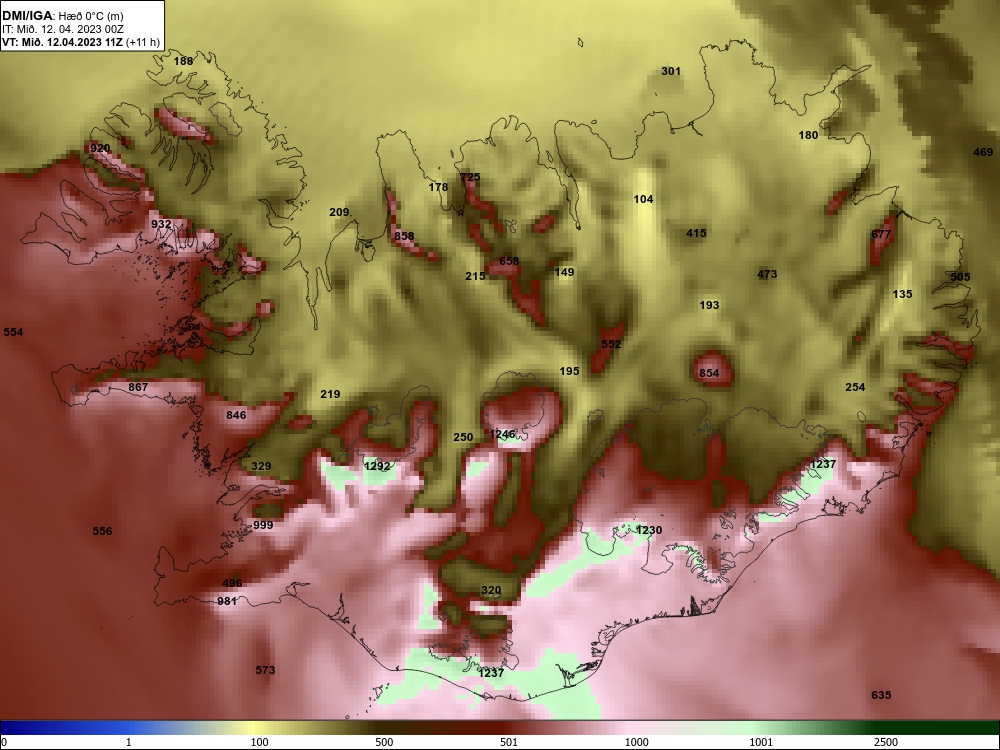
Task: Click the map value '469'
Action: 983,152
